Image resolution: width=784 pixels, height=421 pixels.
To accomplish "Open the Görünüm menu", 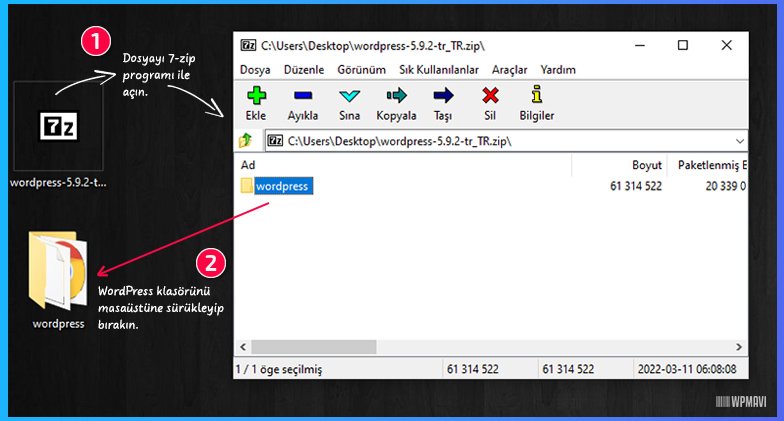I will click(362, 70).
